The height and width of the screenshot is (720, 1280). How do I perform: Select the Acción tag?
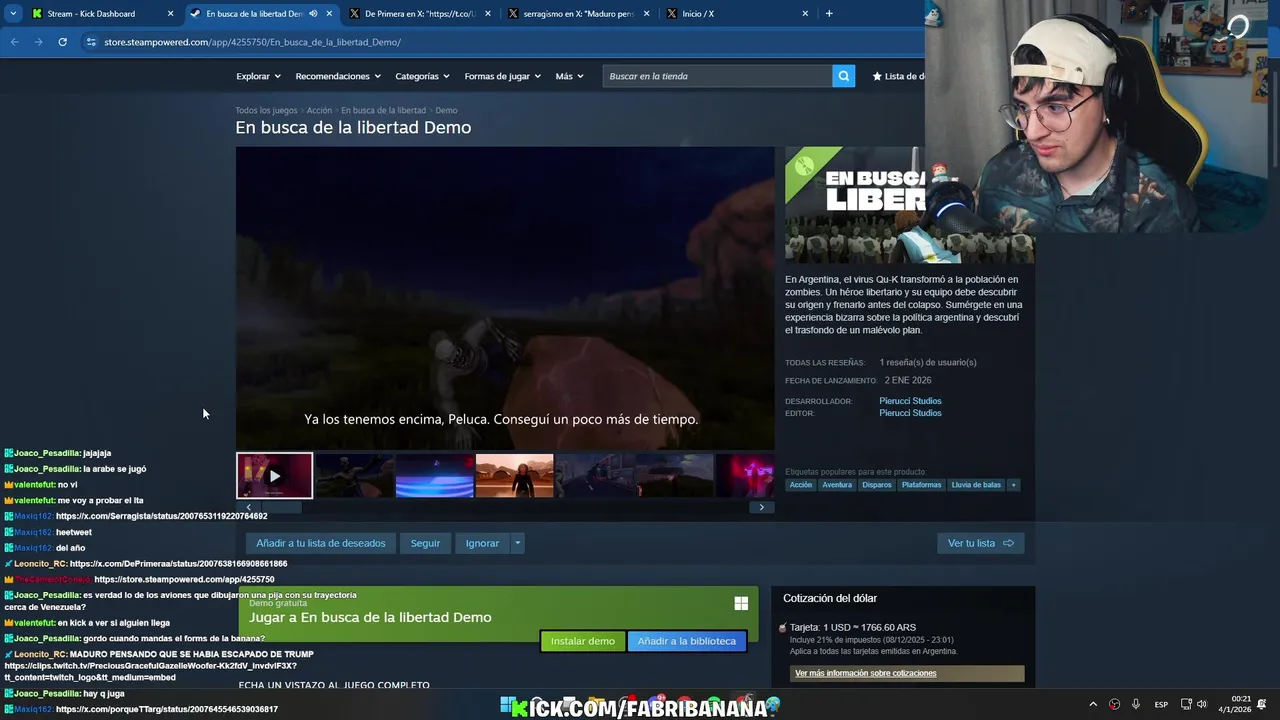pyautogui.click(x=801, y=485)
